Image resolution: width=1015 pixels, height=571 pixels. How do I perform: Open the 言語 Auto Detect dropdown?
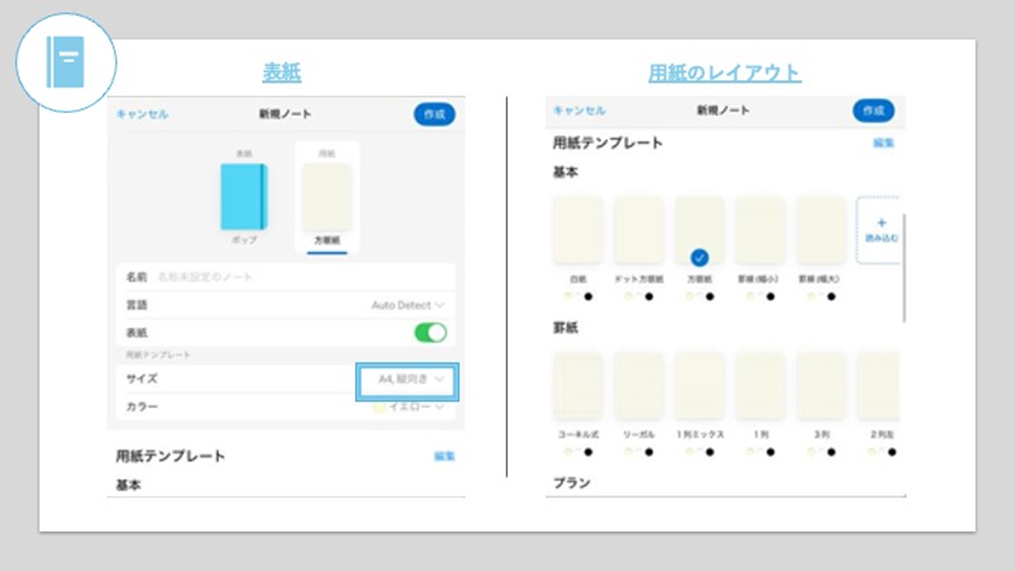click(408, 305)
